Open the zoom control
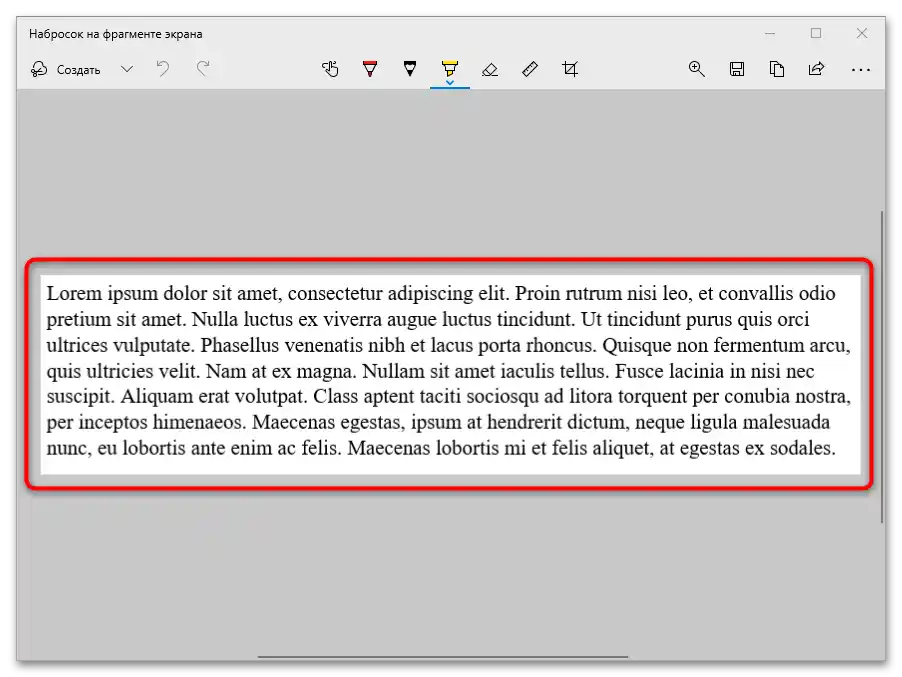 (x=697, y=69)
